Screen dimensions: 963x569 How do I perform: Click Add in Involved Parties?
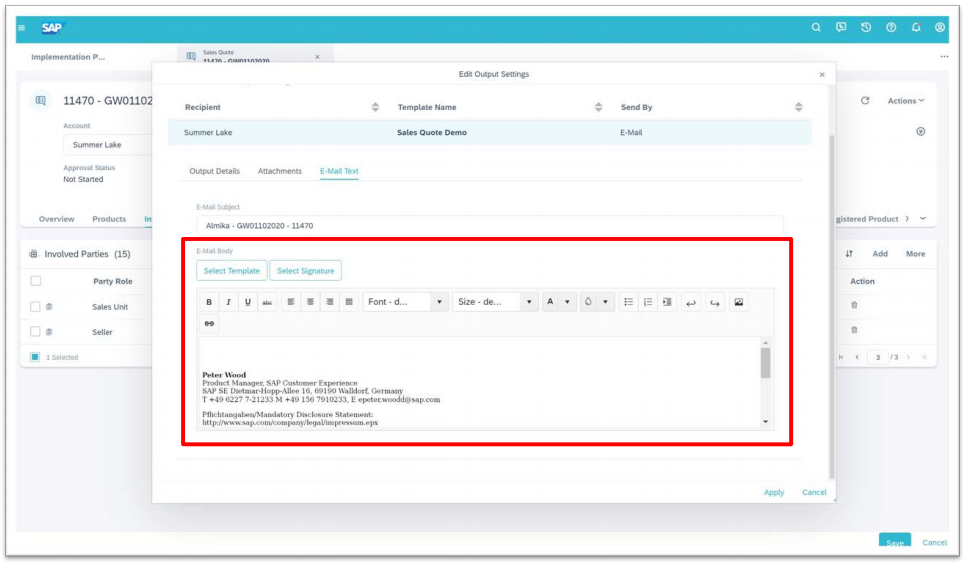pyautogui.click(x=880, y=254)
